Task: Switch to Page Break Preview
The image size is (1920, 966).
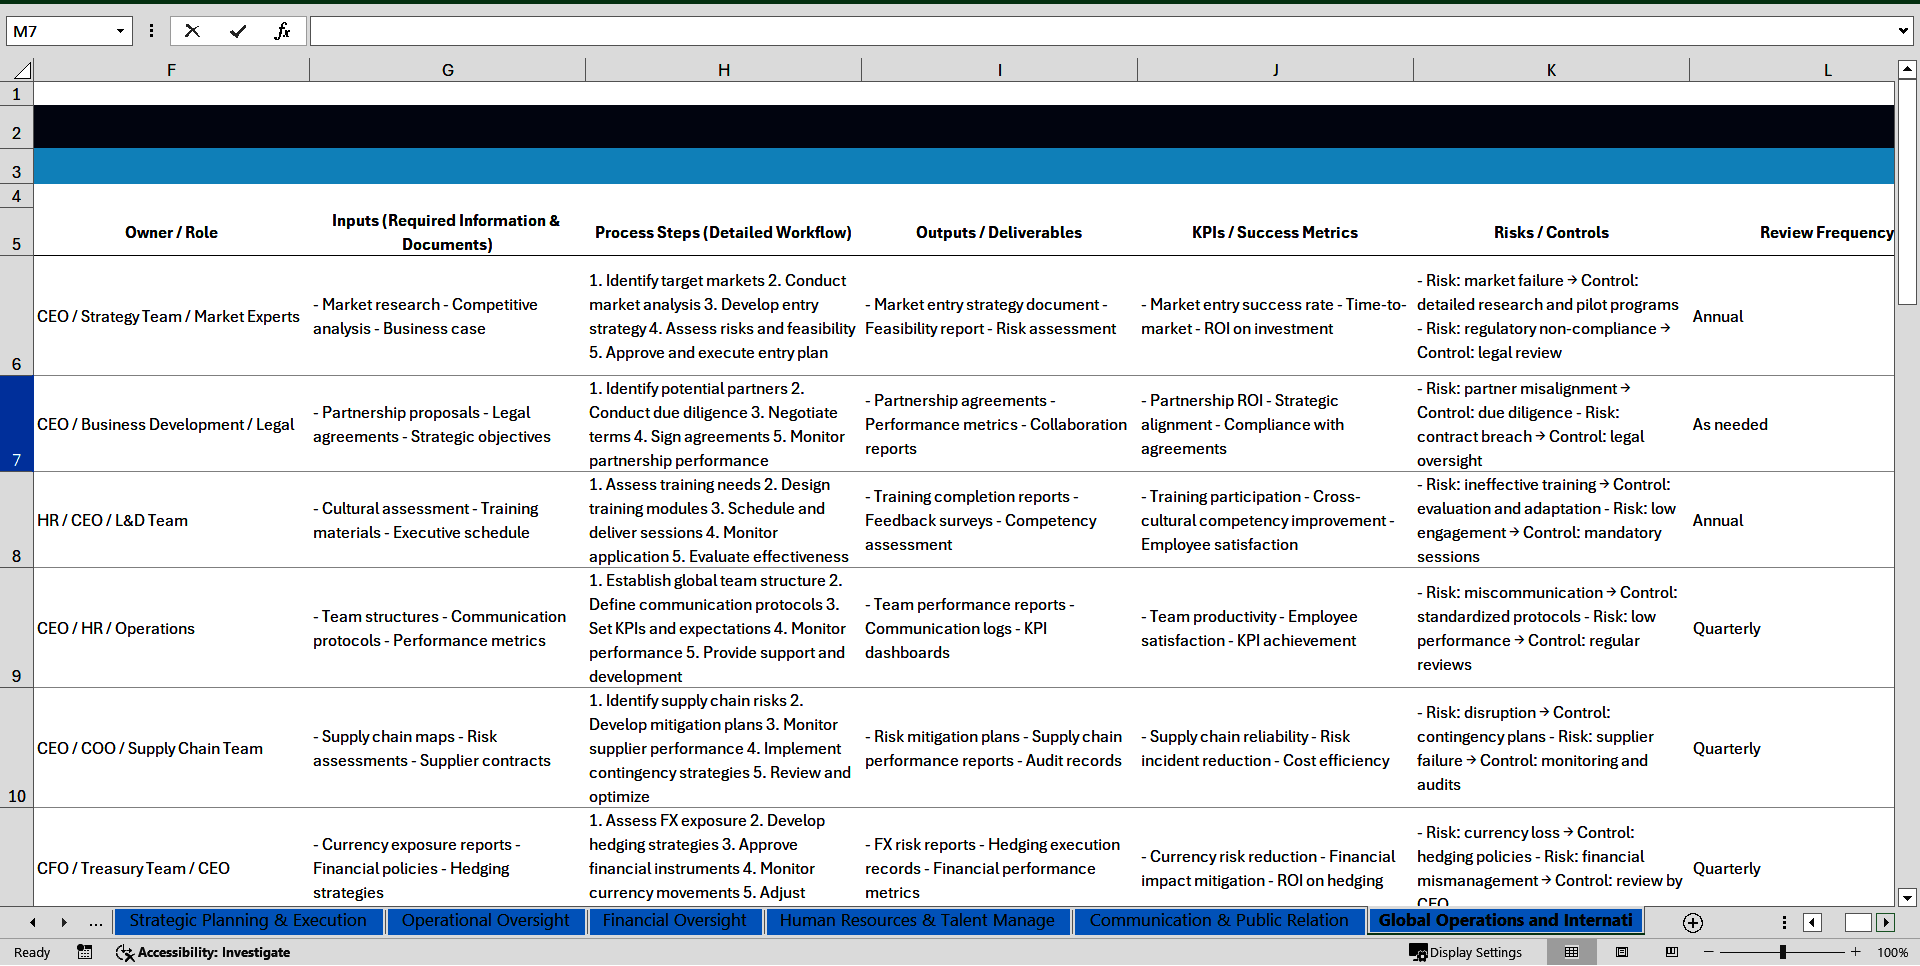Action: 1672,952
